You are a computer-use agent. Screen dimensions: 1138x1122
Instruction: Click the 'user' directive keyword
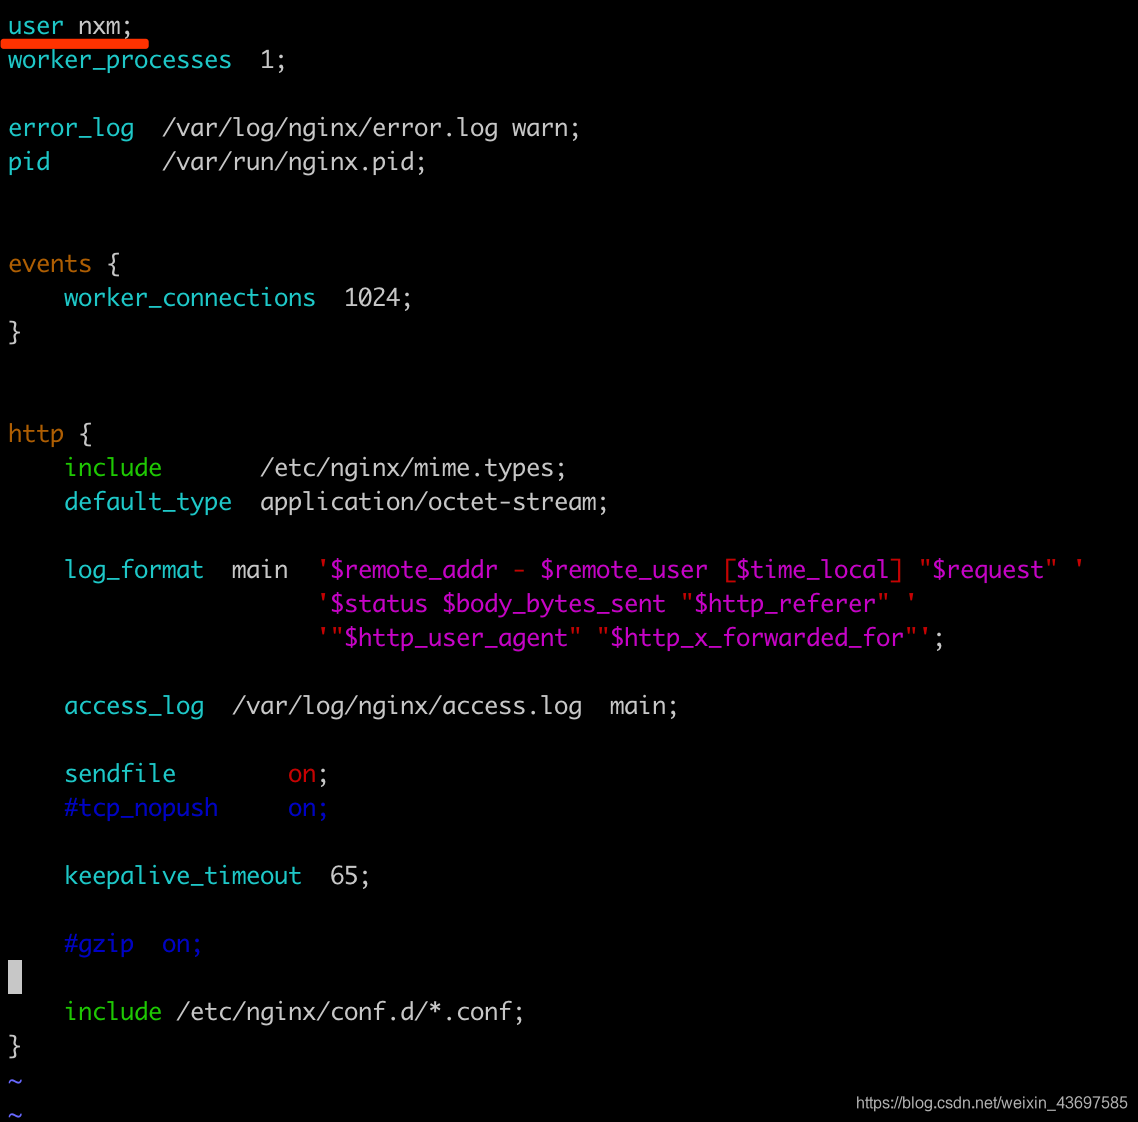[x=36, y=27]
